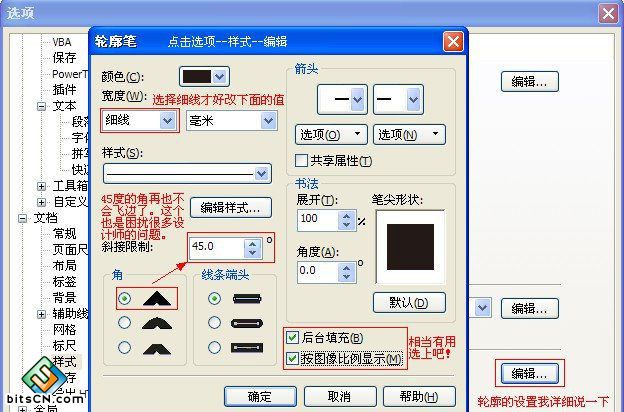Toggle the 后台填充(B) checkbox
The width and height of the screenshot is (624, 412).
(x=292, y=338)
